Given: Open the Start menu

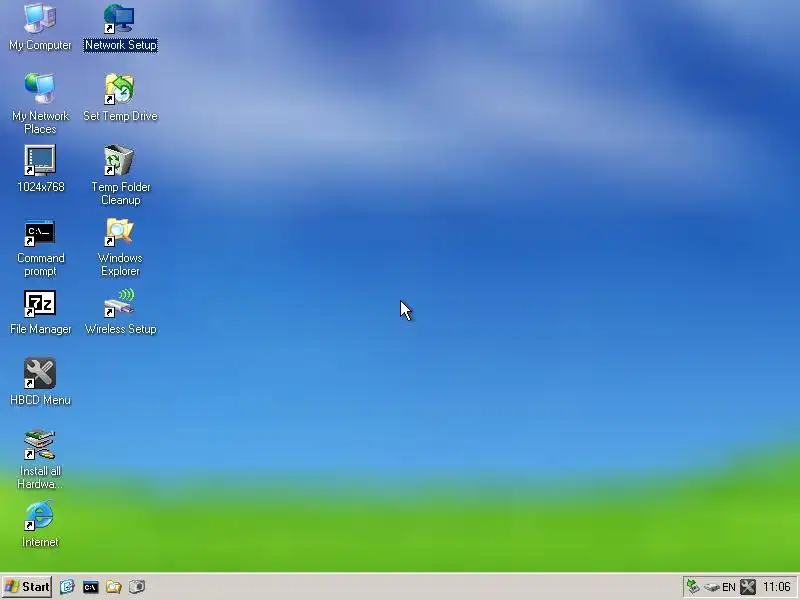Looking at the screenshot, I should pos(27,587).
